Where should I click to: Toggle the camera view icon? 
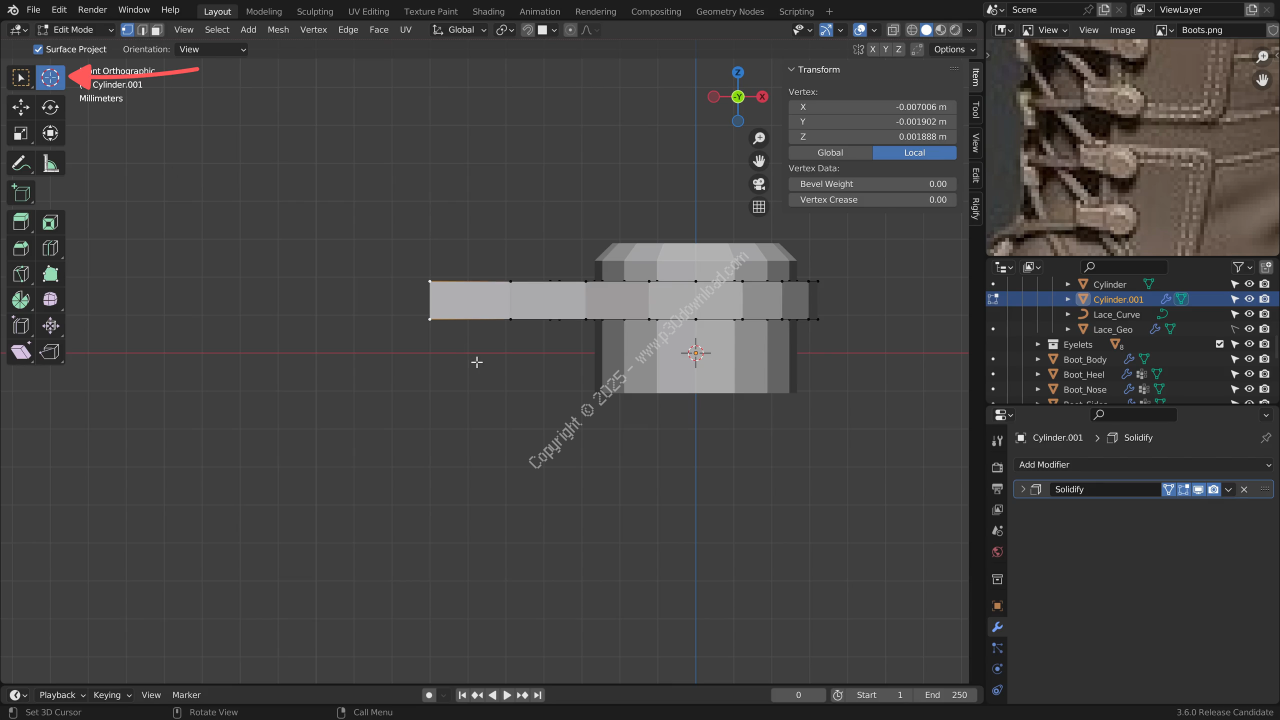click(759, 184)
